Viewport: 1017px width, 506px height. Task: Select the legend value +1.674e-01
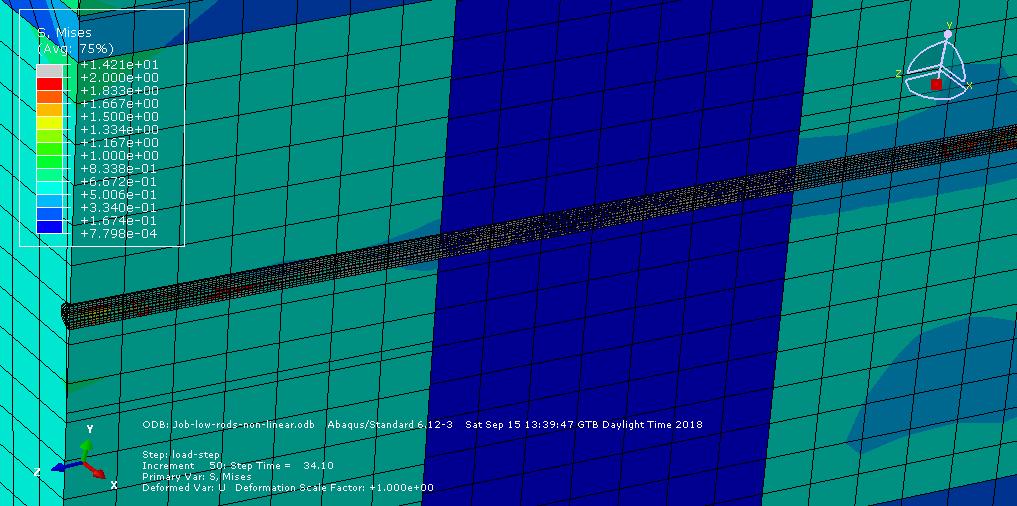119,221
